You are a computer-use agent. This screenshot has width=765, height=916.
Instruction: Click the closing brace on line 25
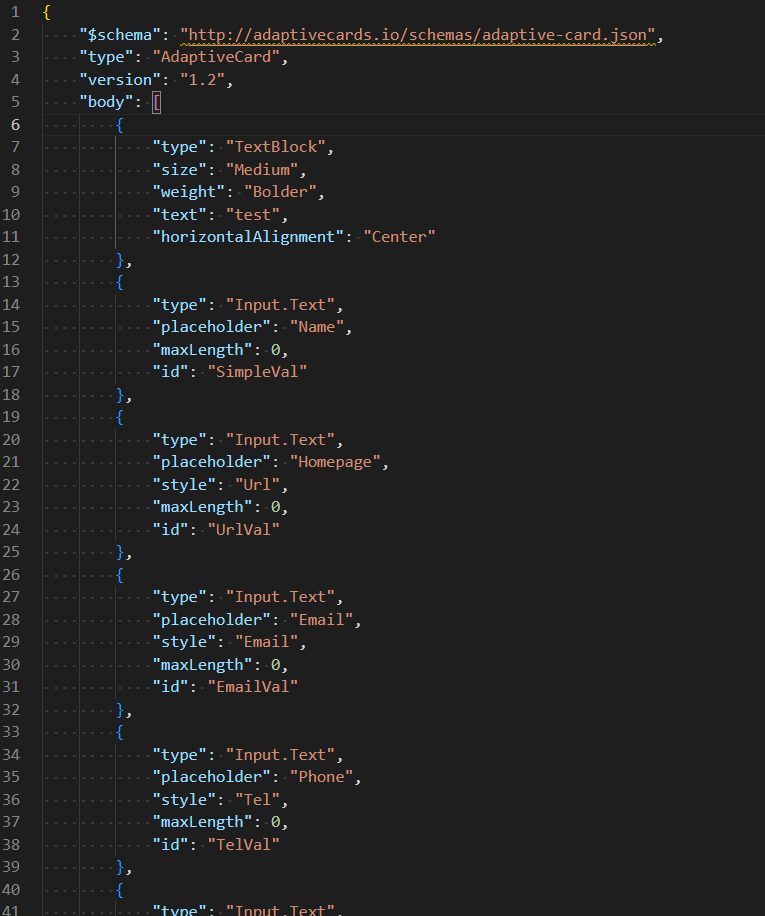(120, 552)
